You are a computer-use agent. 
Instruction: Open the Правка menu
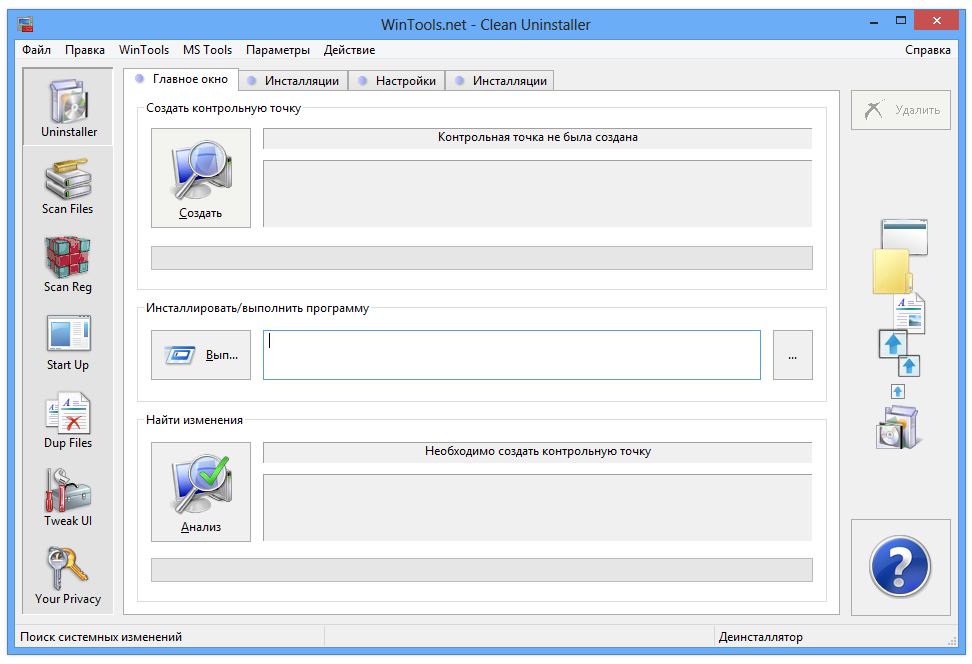[85, 50]
